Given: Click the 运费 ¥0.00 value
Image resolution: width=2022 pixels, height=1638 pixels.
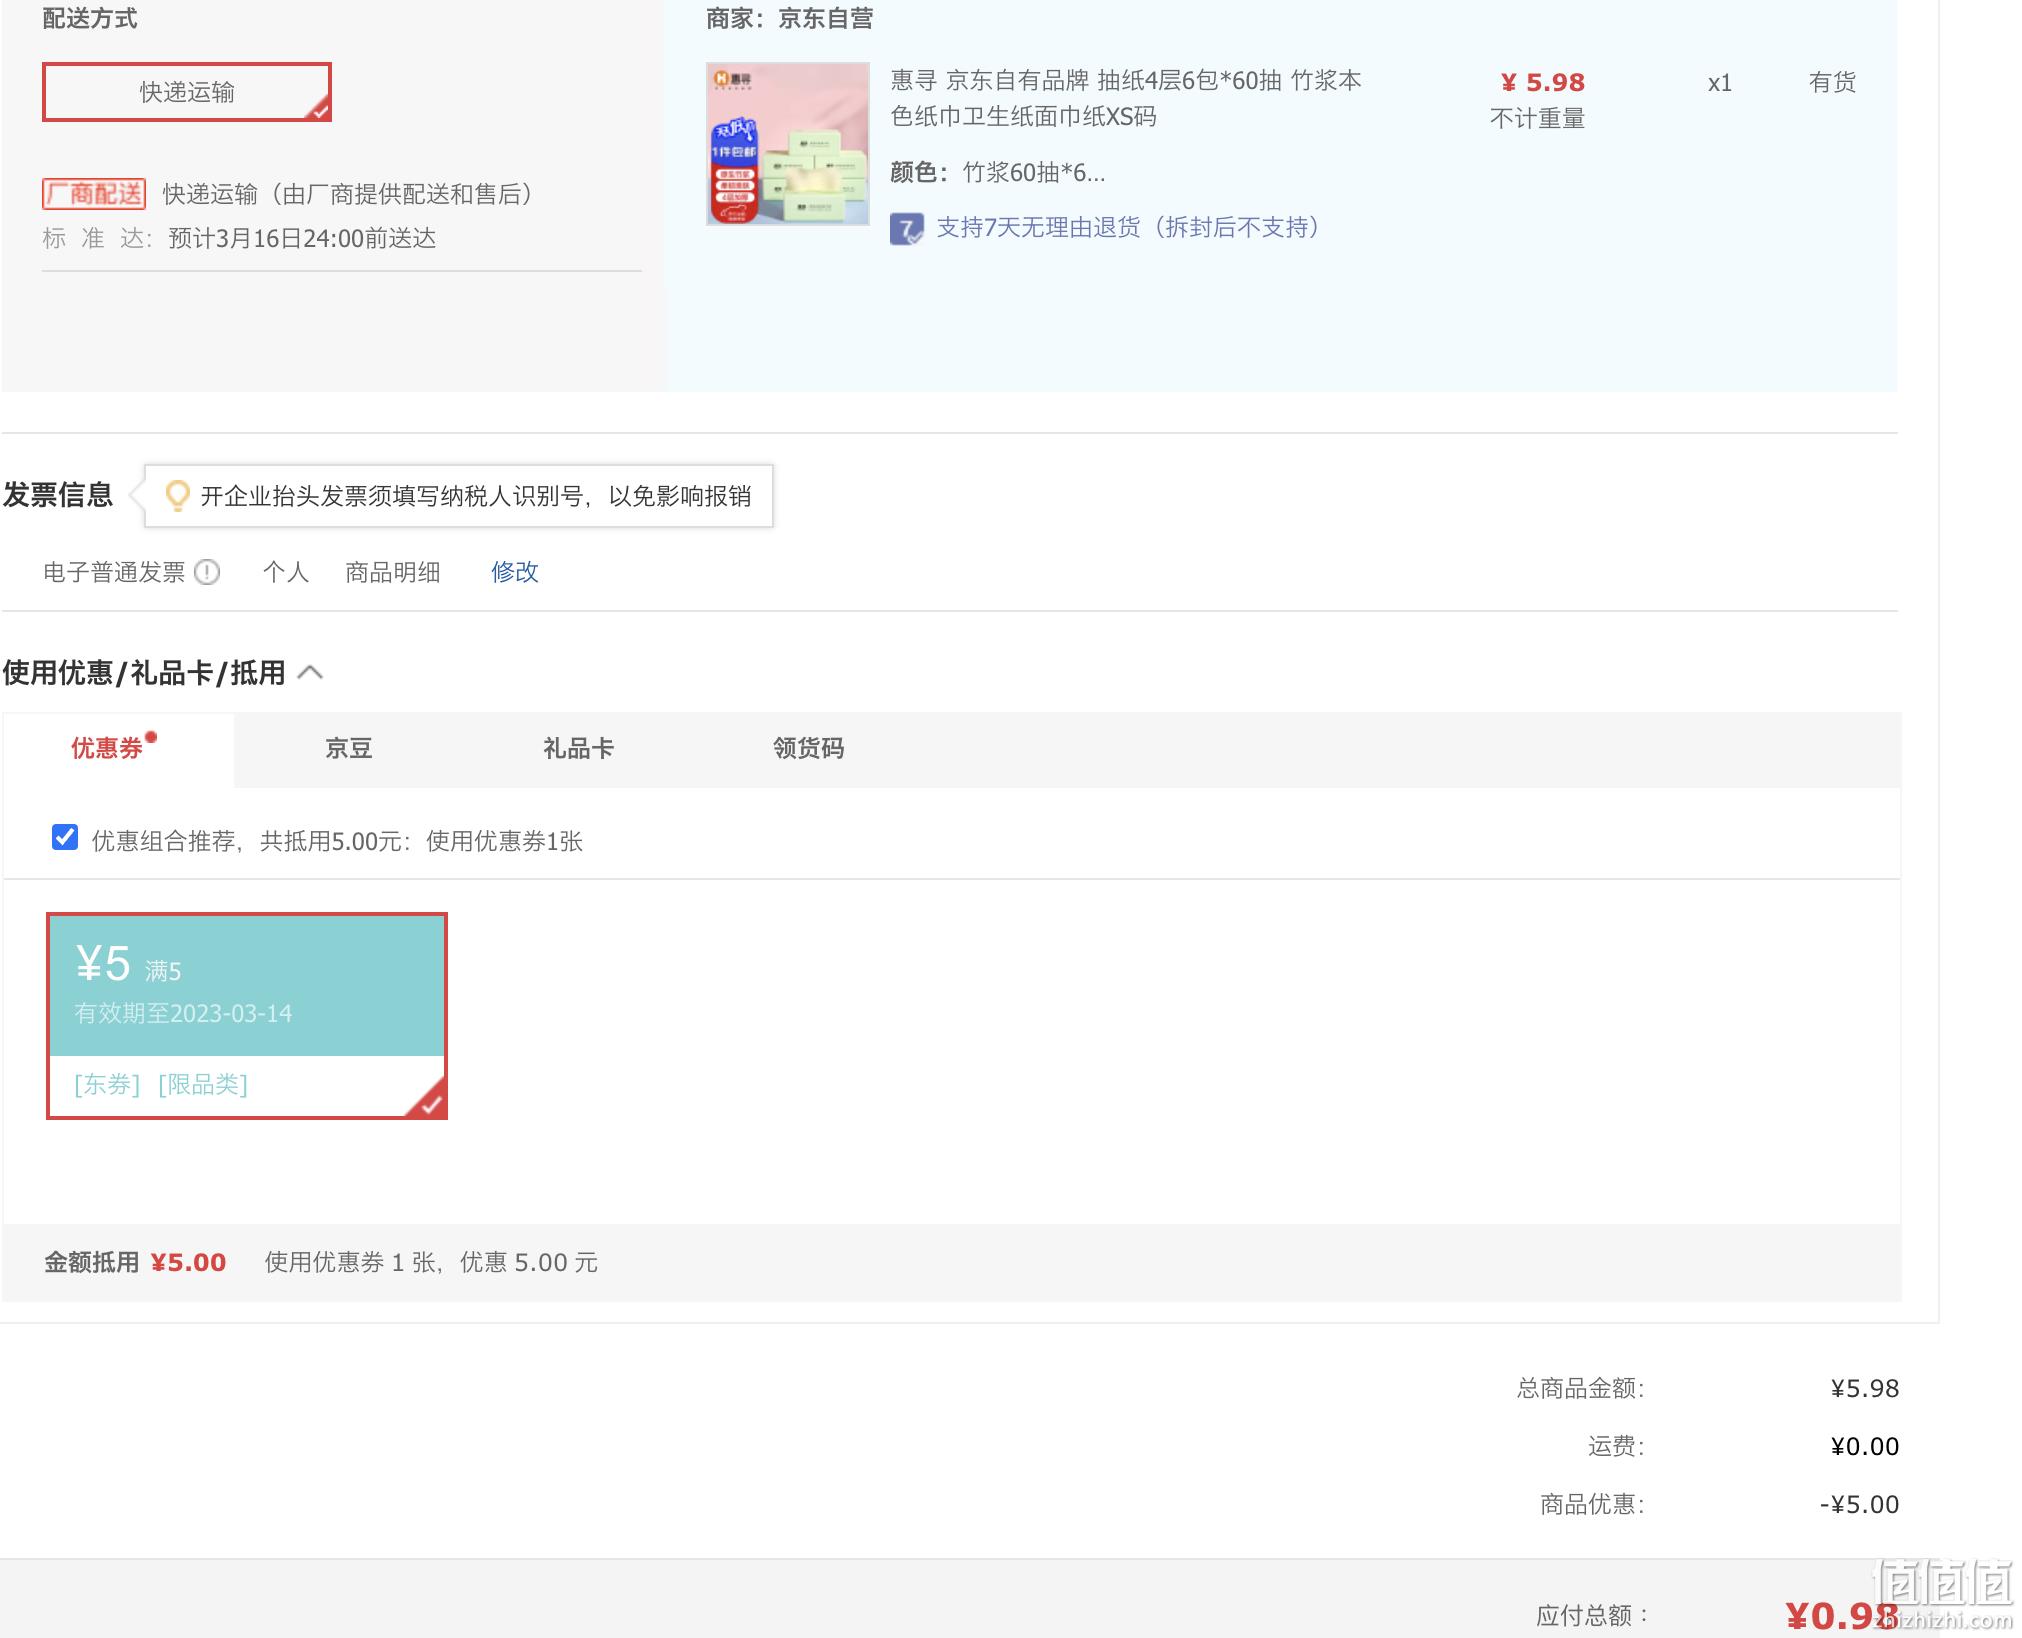Looking at the screenshot, I should (1865, 1447).
